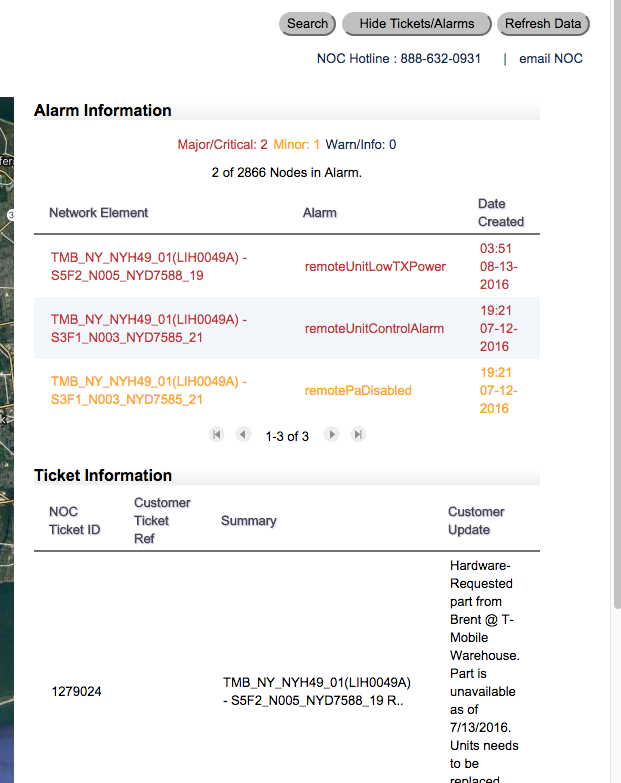Image resolution: width=621 pixels, height=783 pixels.
Task: Open NOC ticket 1279024
Action: coord(77,691)
